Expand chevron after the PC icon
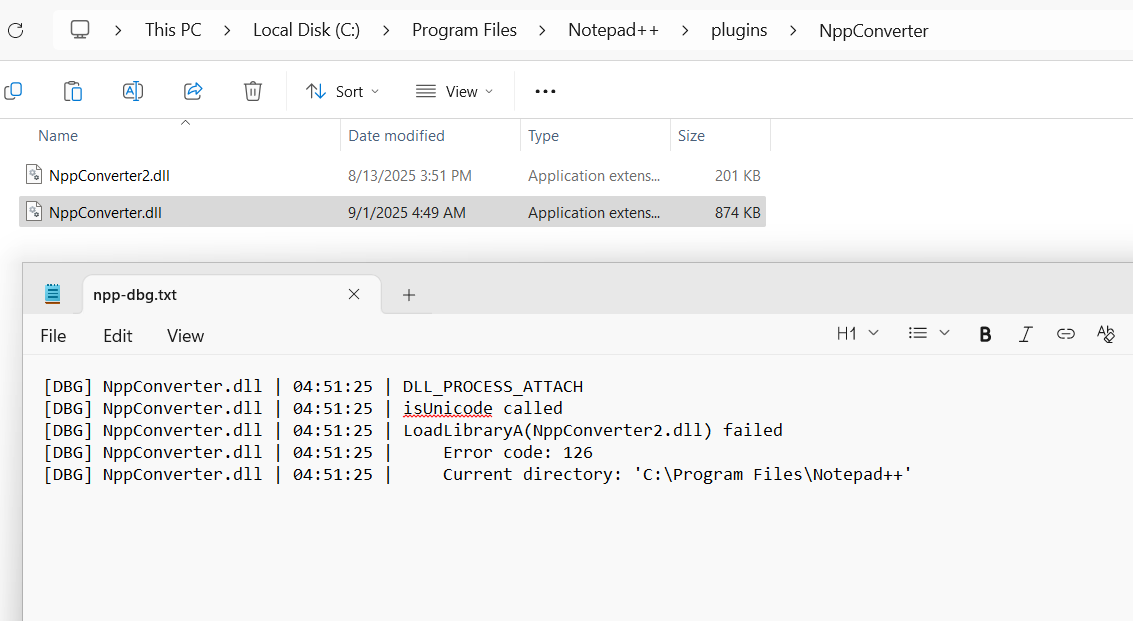This screenshot has height=621, width=1133. (x=118, y=30)
